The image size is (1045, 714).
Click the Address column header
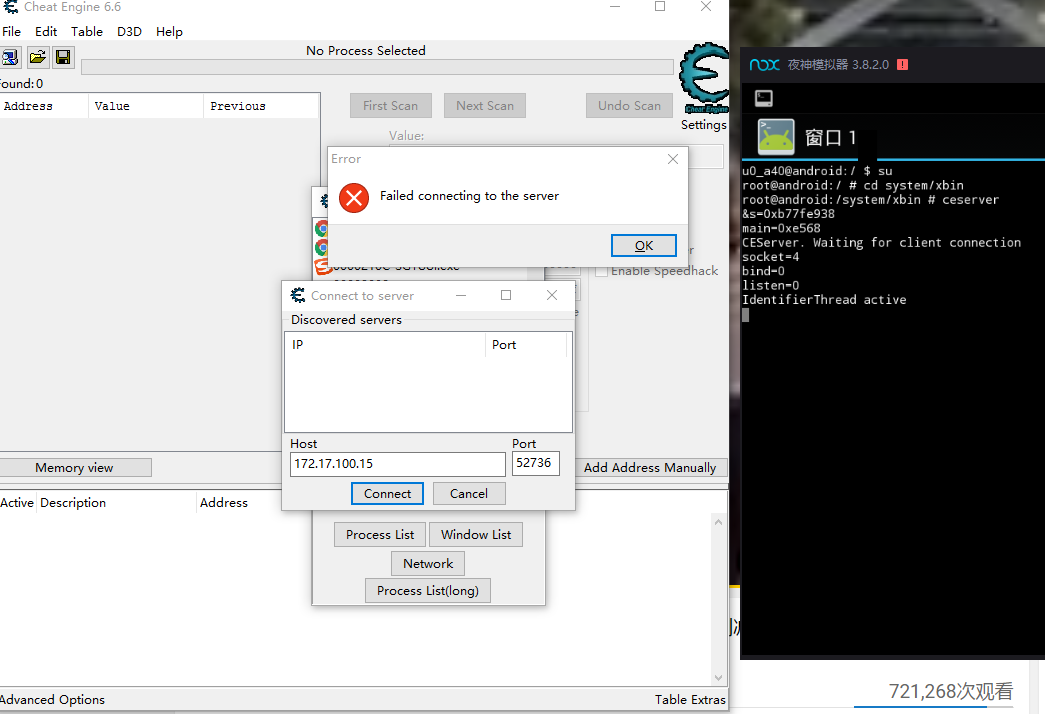point(28,106)
